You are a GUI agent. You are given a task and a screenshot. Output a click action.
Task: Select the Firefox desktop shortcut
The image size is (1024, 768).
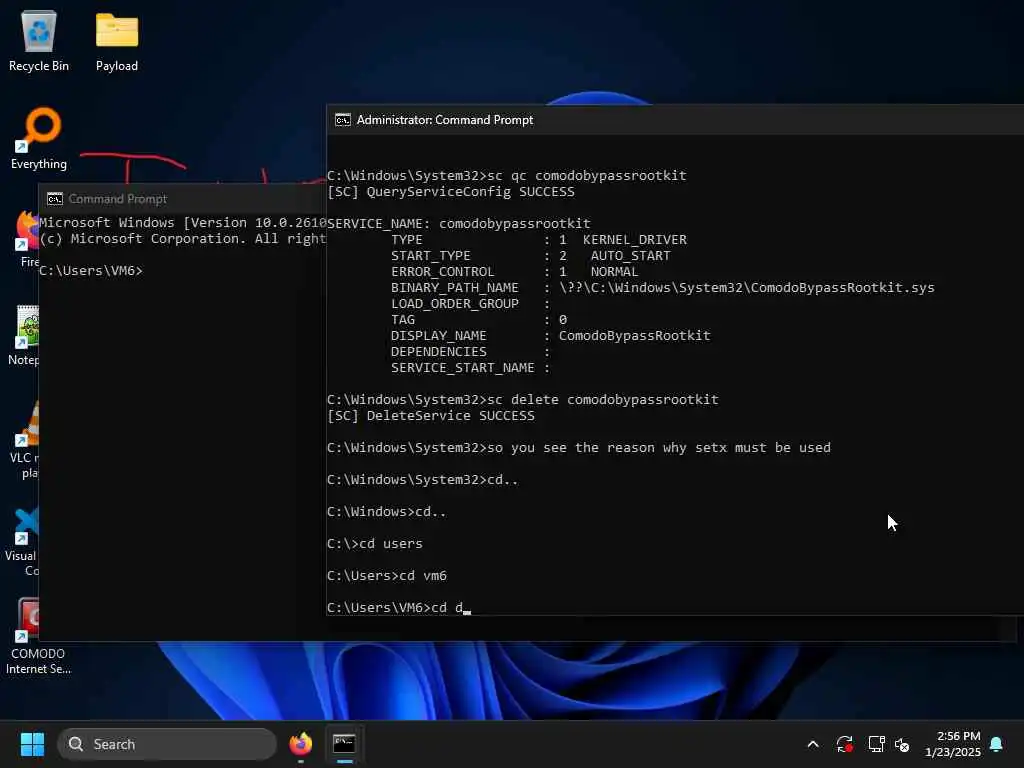click(x=27, y=238)
